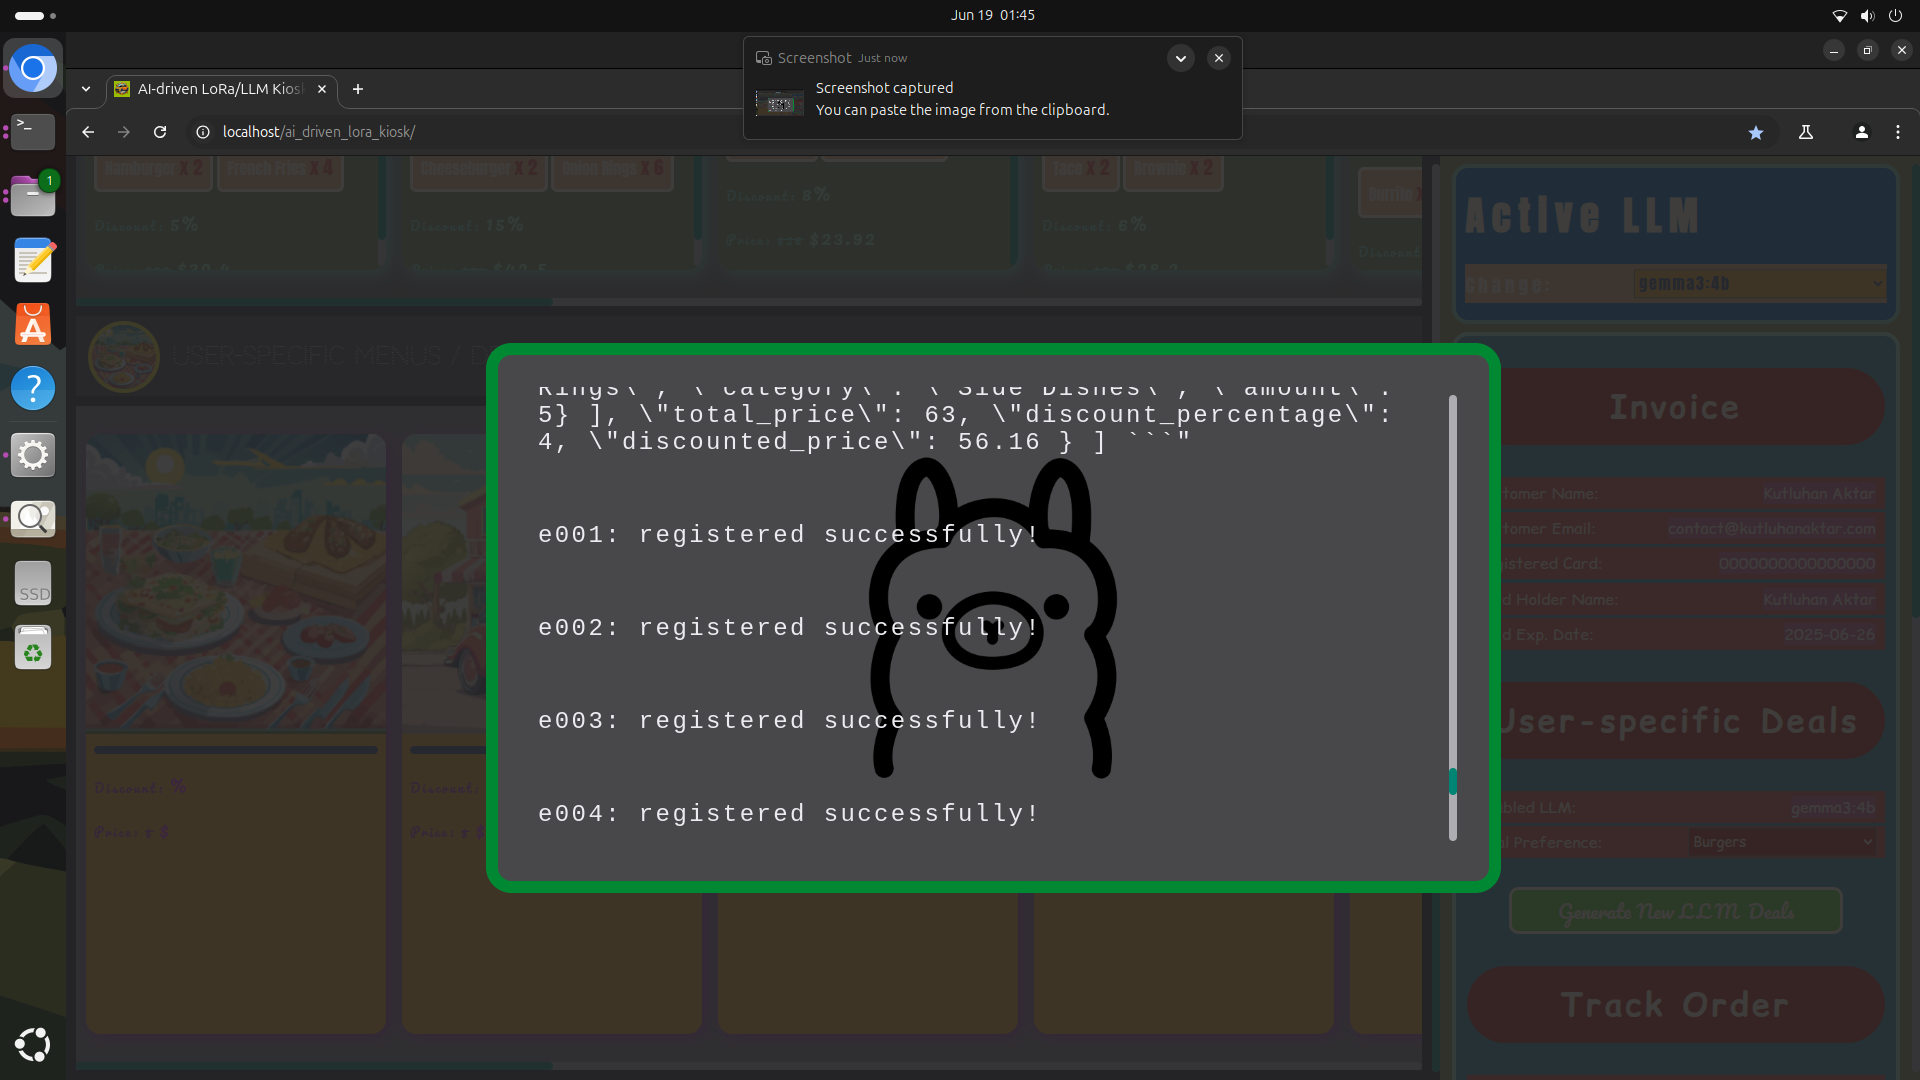Image resolution: width=1920 pixels, height=1080 pixels.
Task: Dismiss the screenshot captured notification
Action: coord(1218,58)
